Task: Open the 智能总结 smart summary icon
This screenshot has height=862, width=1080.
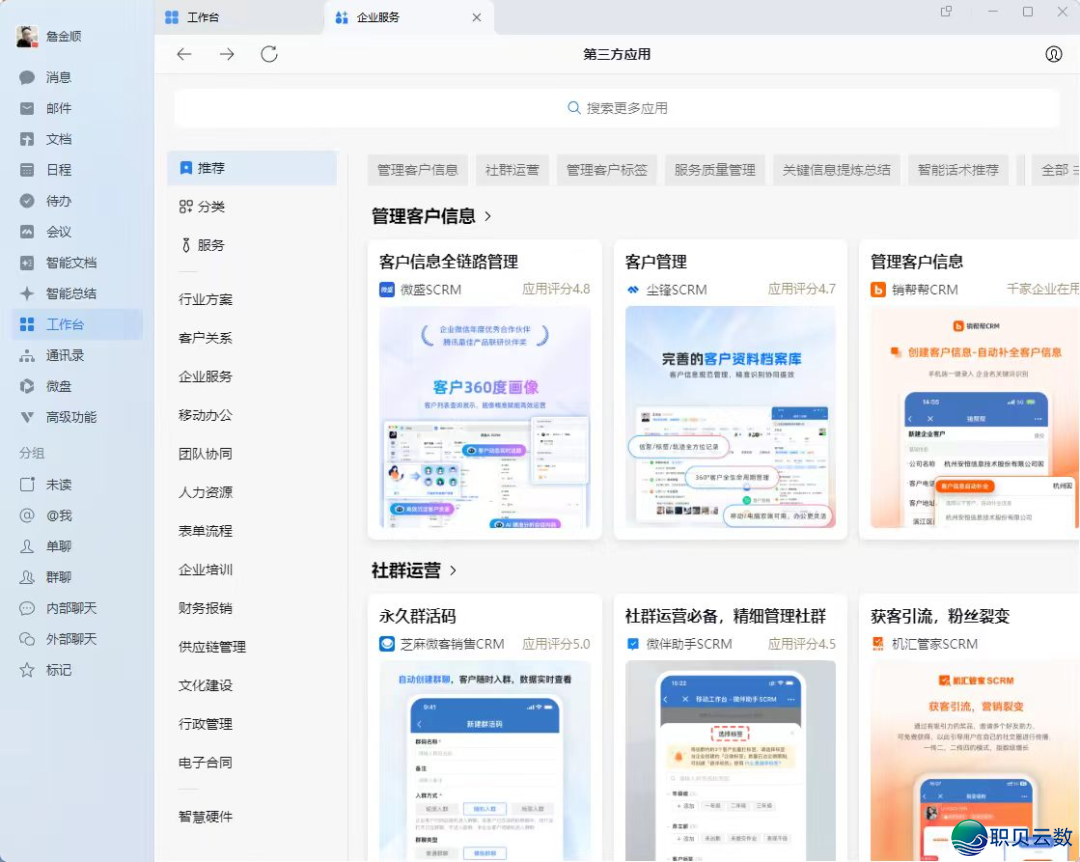Action: click(27, 294)
